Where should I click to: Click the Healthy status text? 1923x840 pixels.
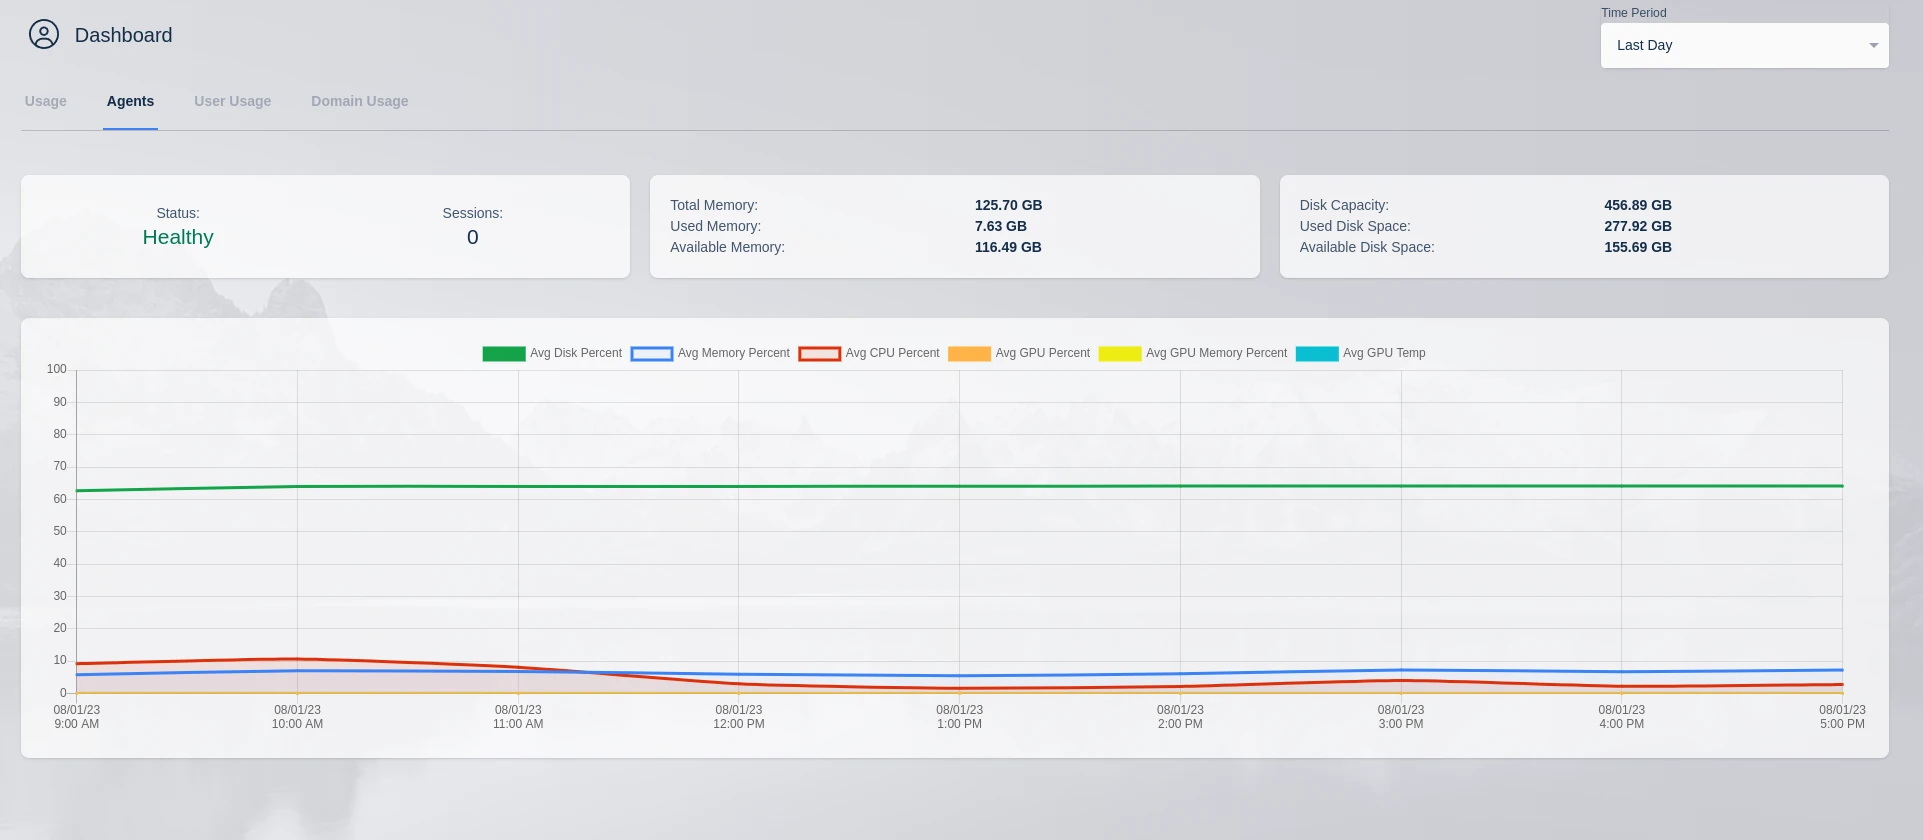(178, 238)
